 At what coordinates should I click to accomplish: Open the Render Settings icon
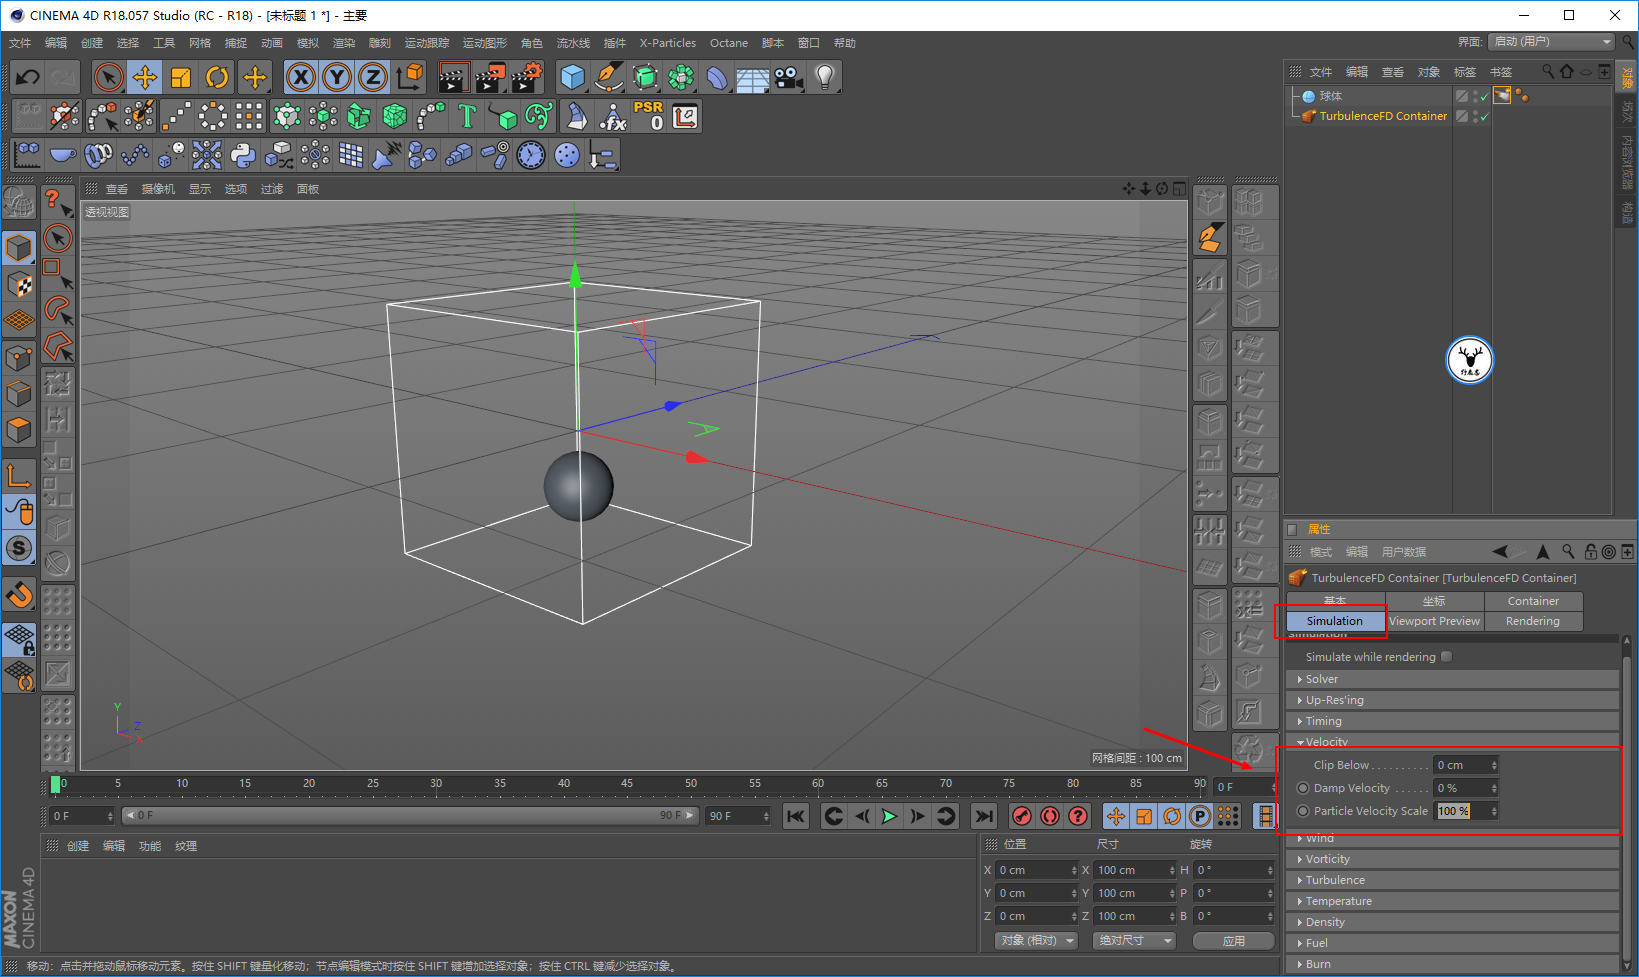(x=526, y=77)
